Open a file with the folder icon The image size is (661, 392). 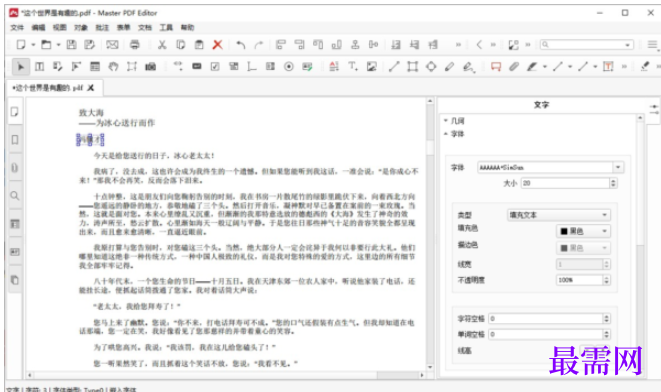click(x=46, y=45)
